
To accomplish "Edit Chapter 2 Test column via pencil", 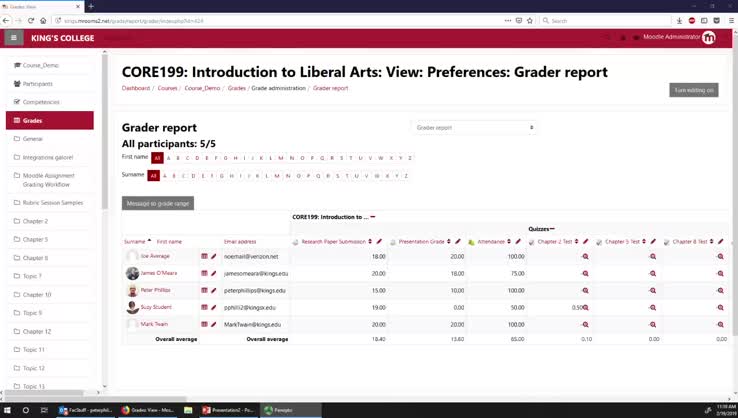I will point(586,241).
